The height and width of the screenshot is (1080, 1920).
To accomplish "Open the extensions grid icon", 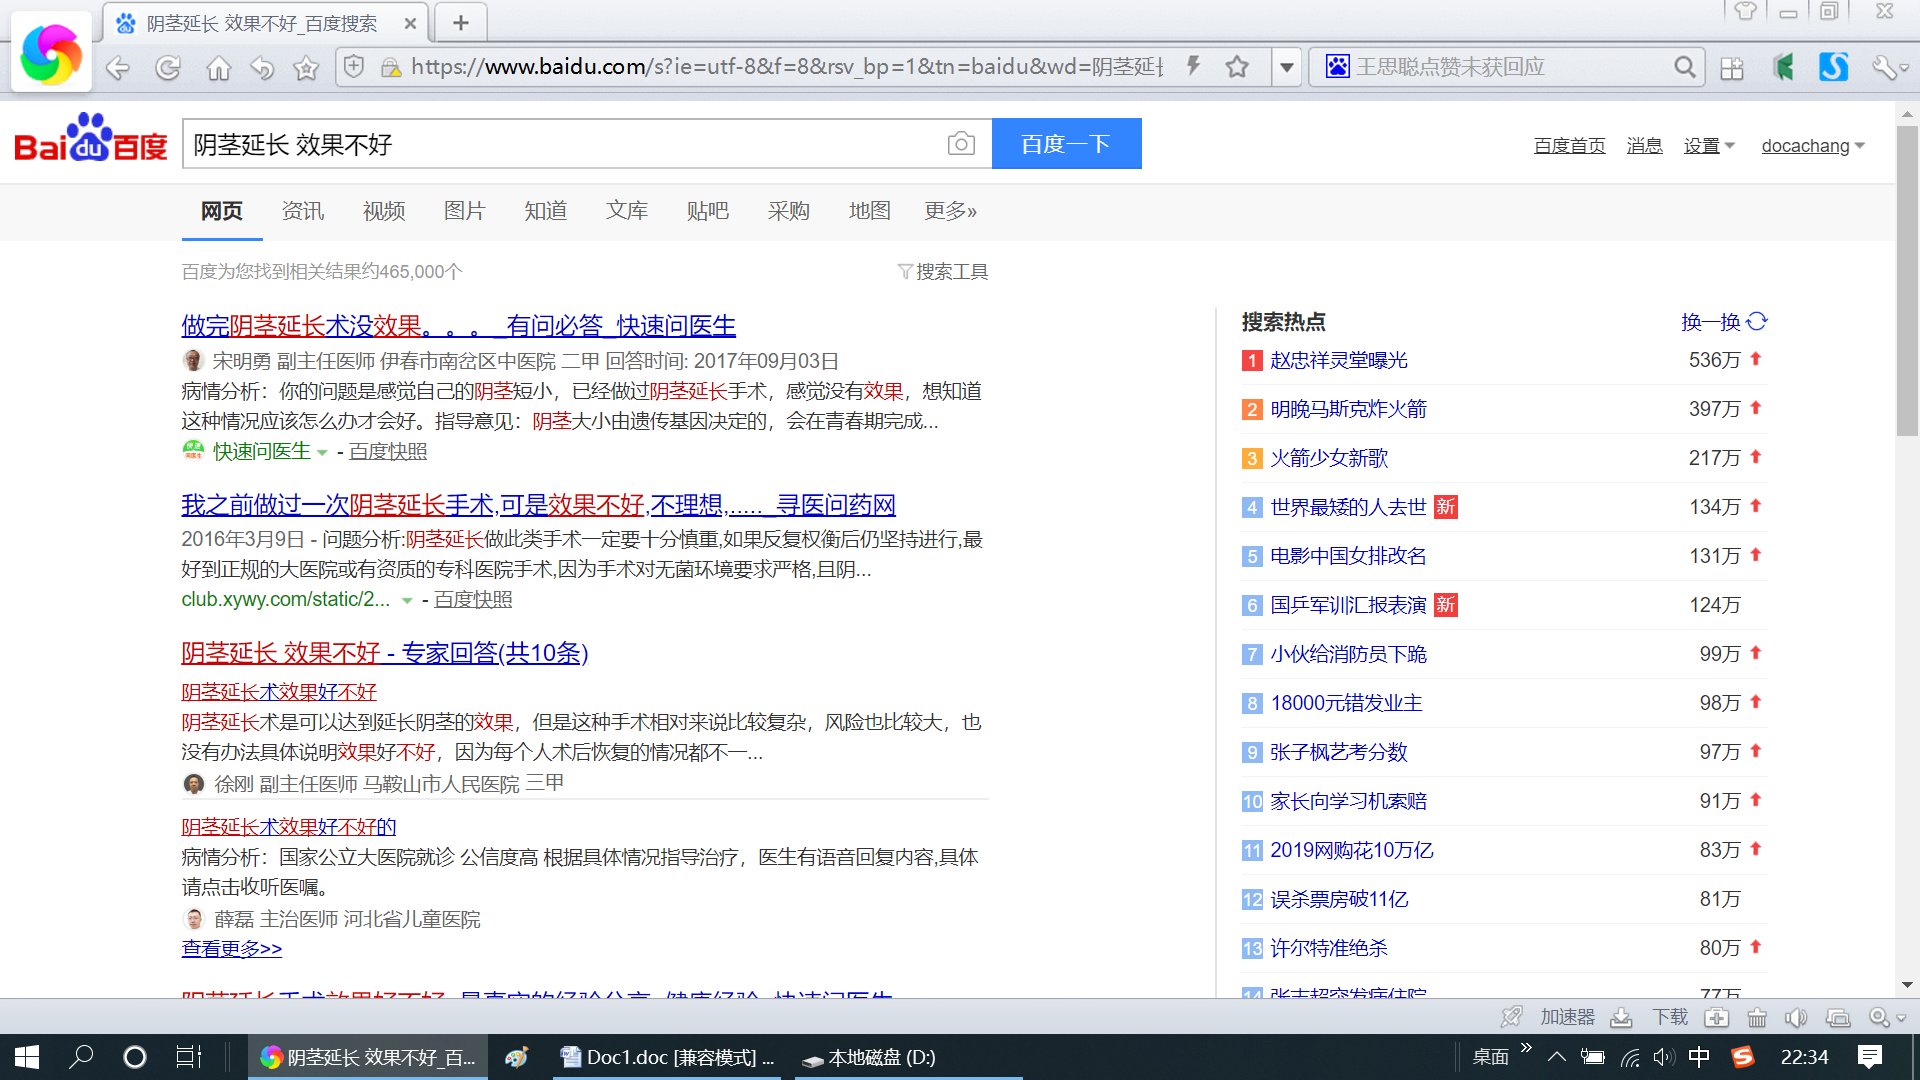I will 1732,68.
